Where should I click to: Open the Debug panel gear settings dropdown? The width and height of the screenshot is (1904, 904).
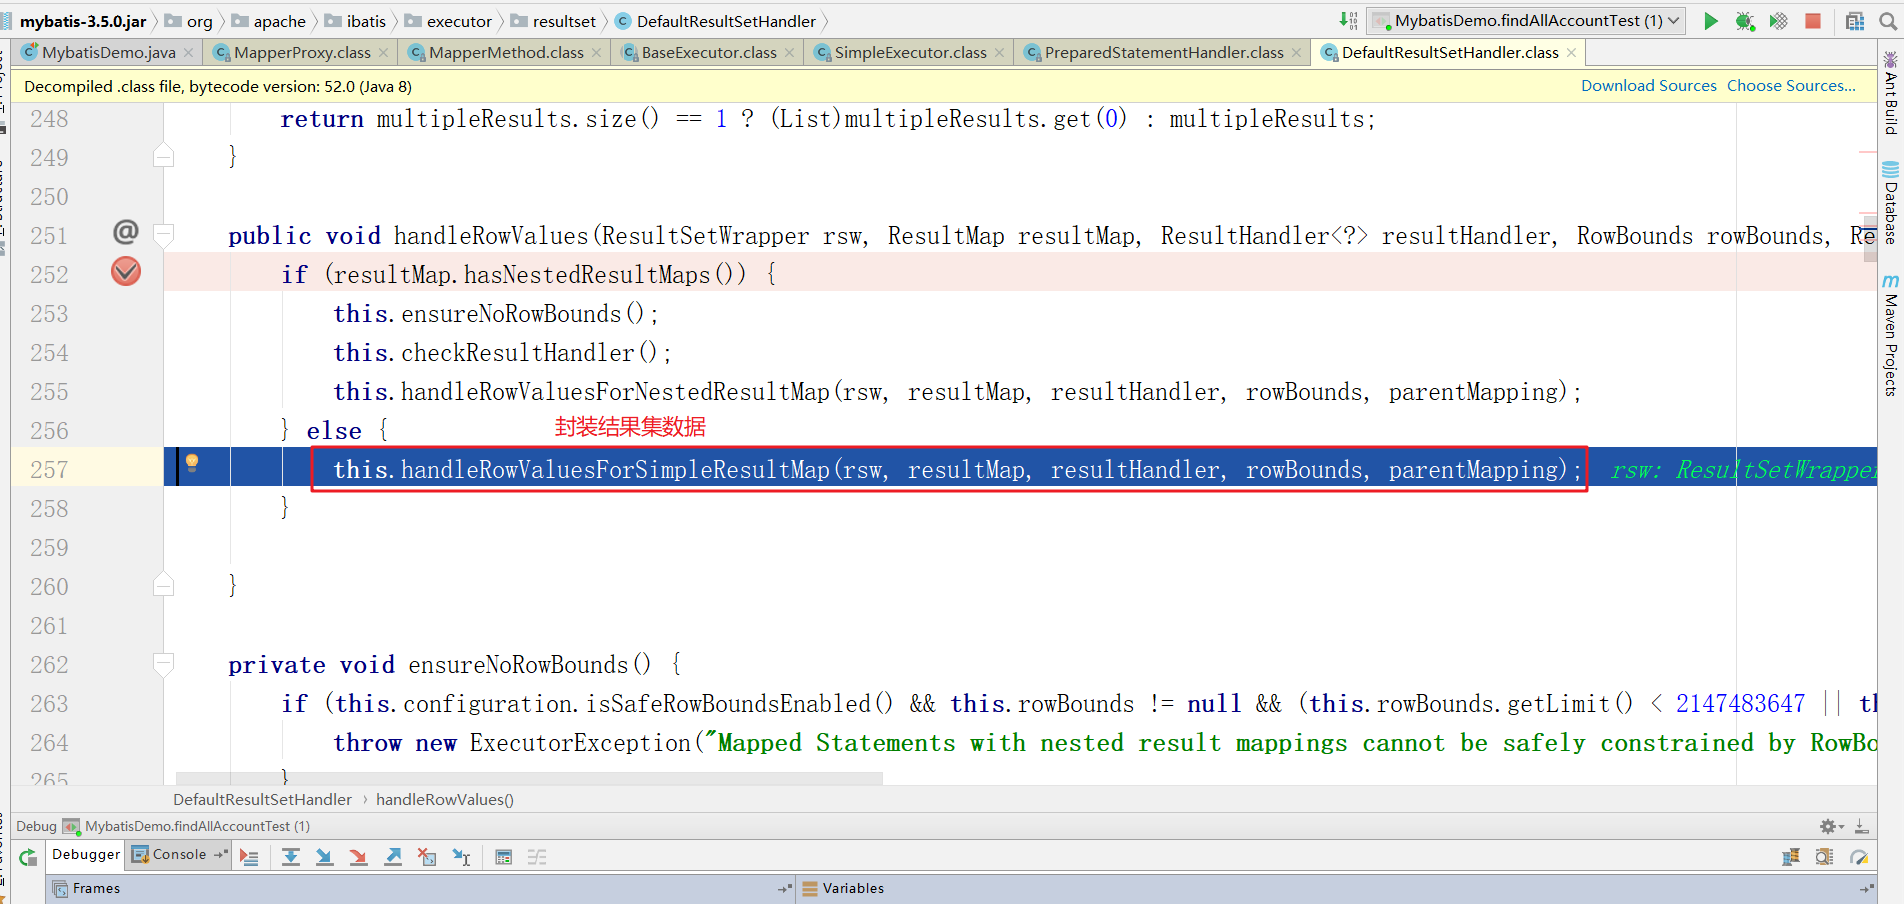1832,827
